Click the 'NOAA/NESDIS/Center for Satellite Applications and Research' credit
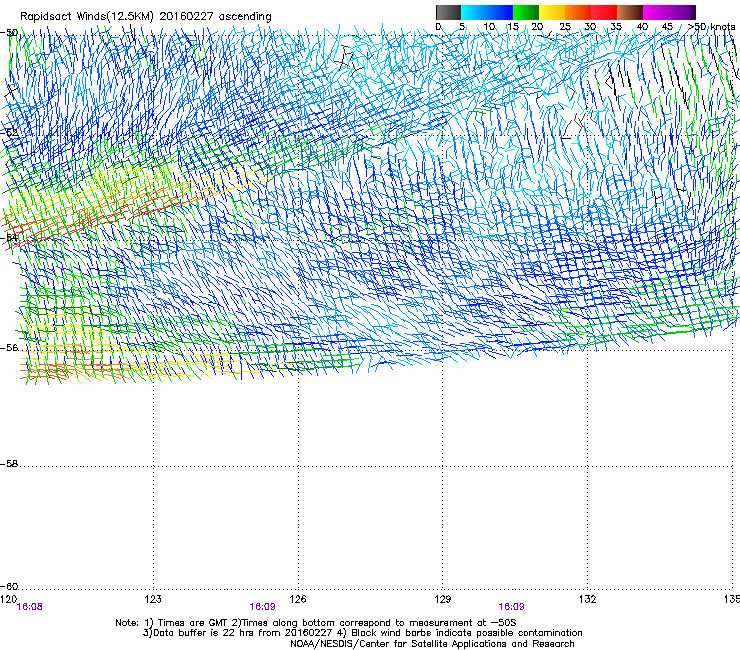The image size is (740, 650). coord(432,644)
